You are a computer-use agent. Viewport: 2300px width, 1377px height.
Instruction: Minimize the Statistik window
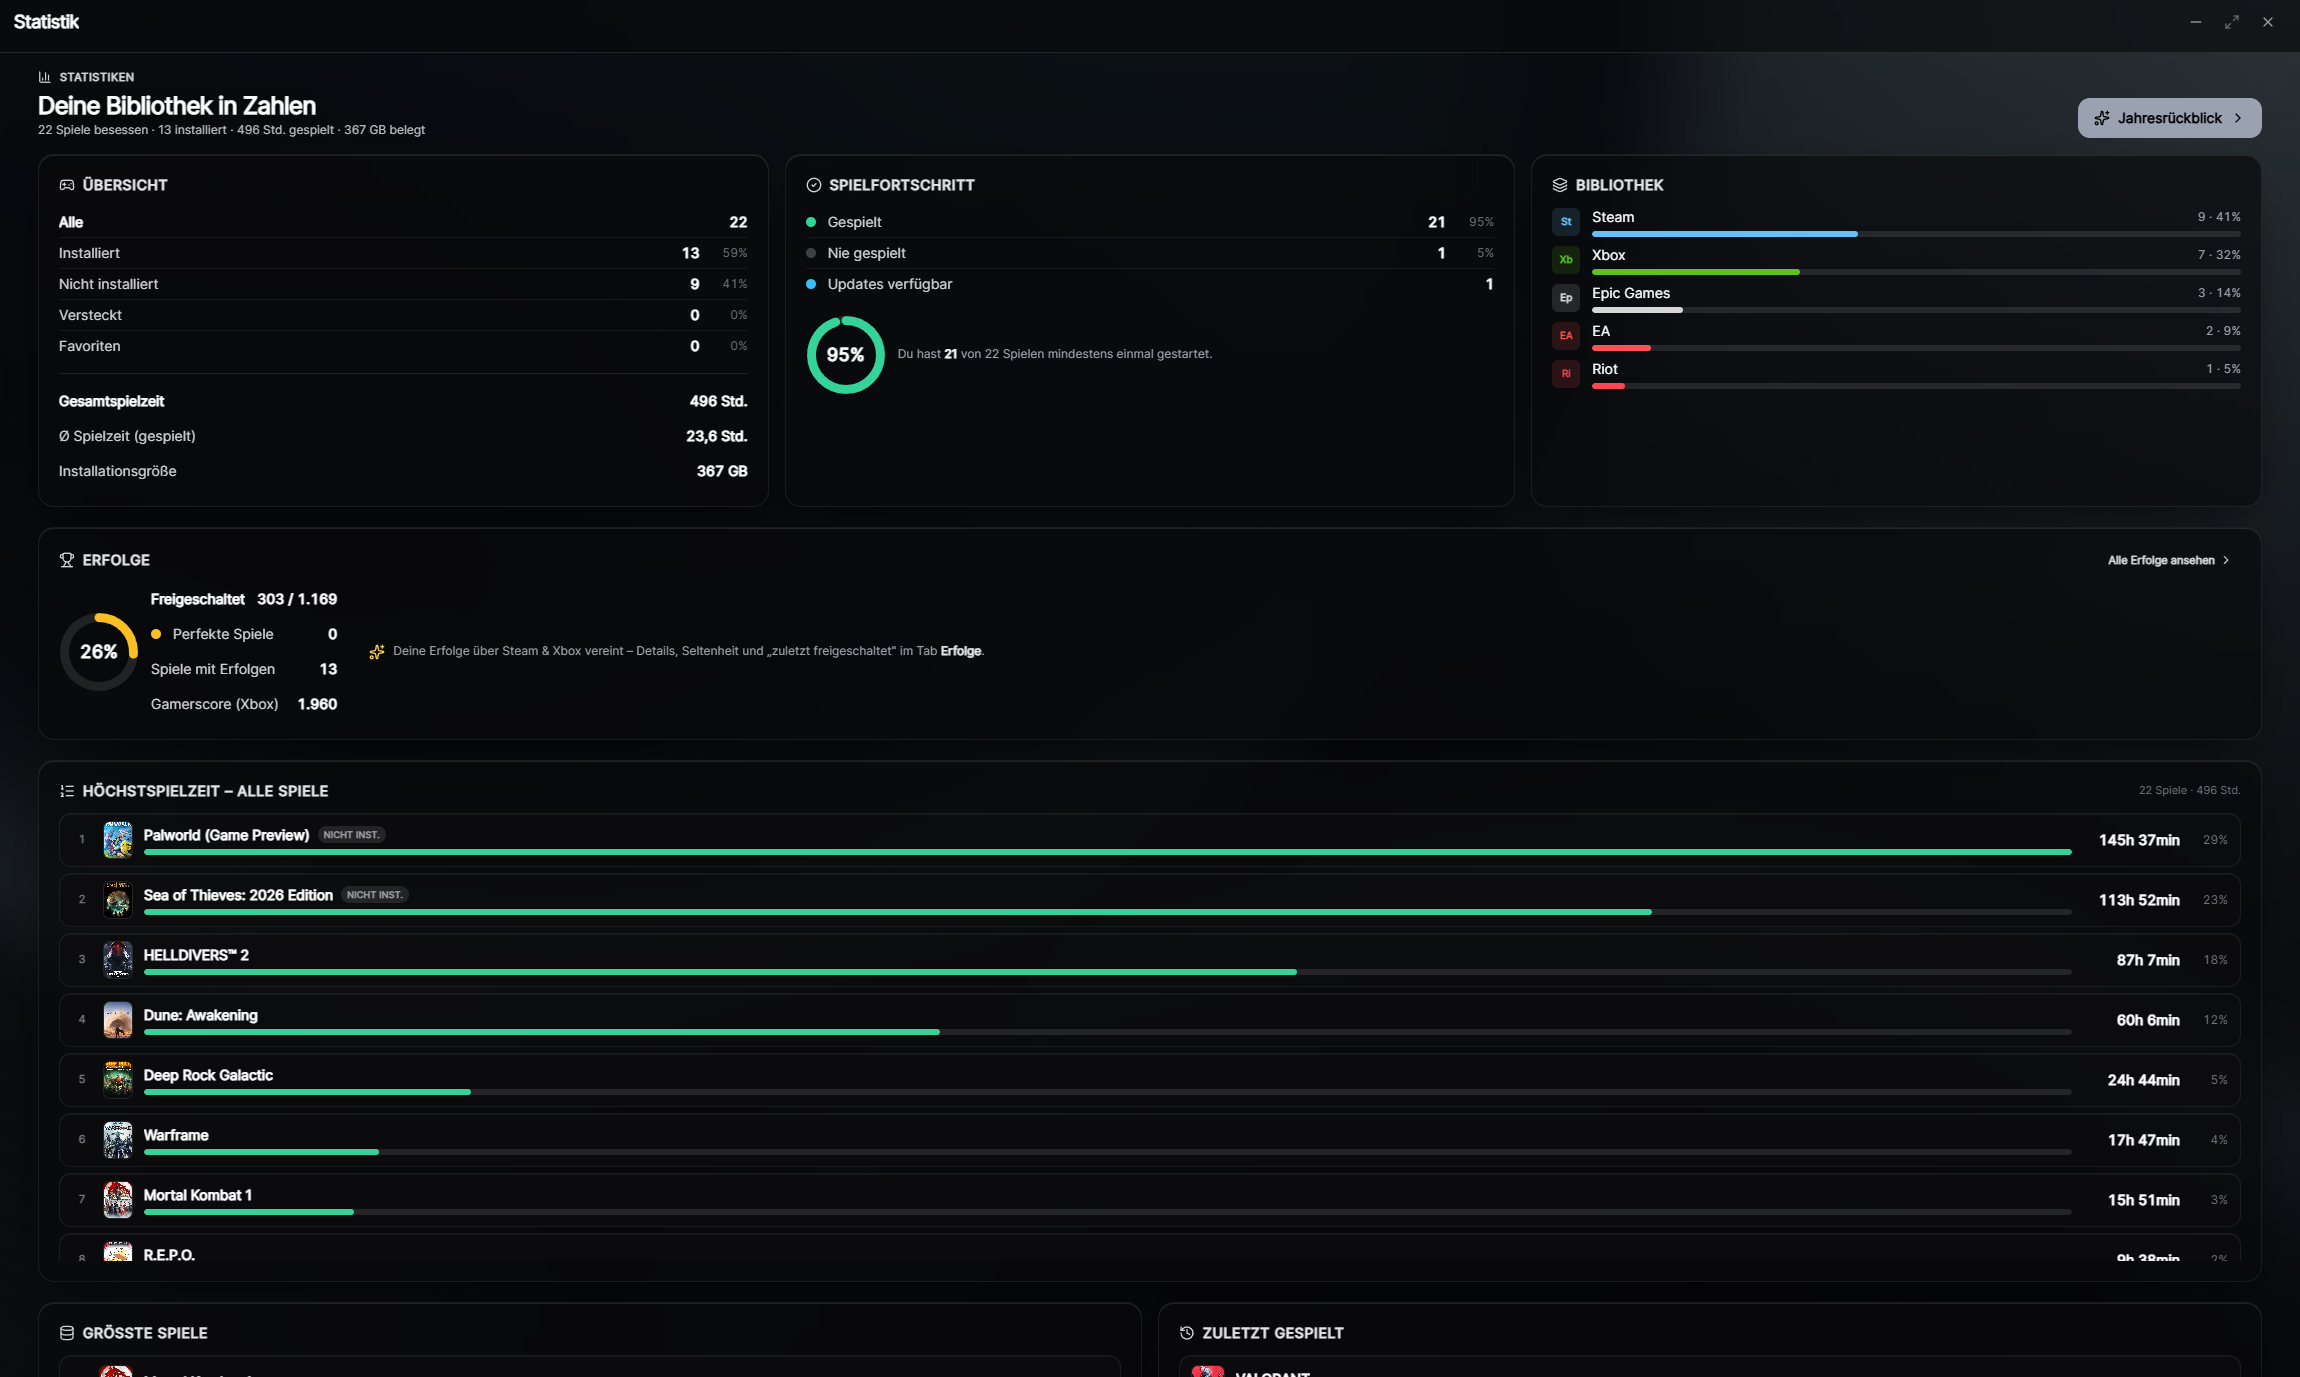point(2196,22)
